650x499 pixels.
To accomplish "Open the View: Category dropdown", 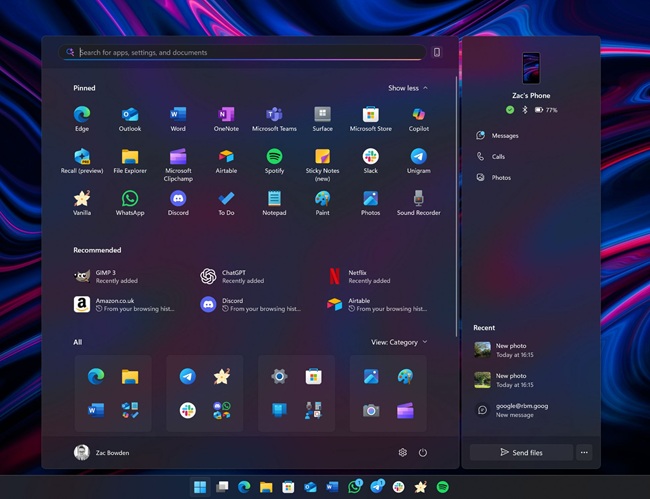I will [399, 342].
